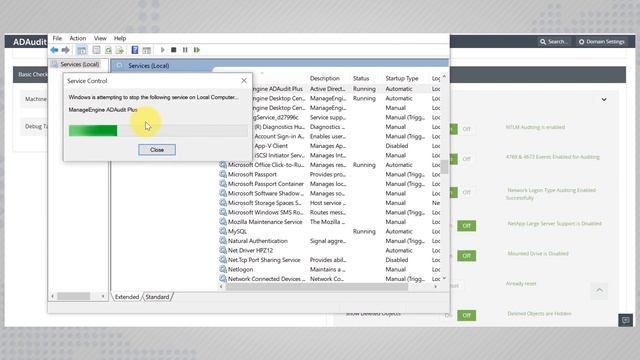640x360 pixels.
Task: Open chat icon at ADAudit bottom corner
Action: [625, 320]
